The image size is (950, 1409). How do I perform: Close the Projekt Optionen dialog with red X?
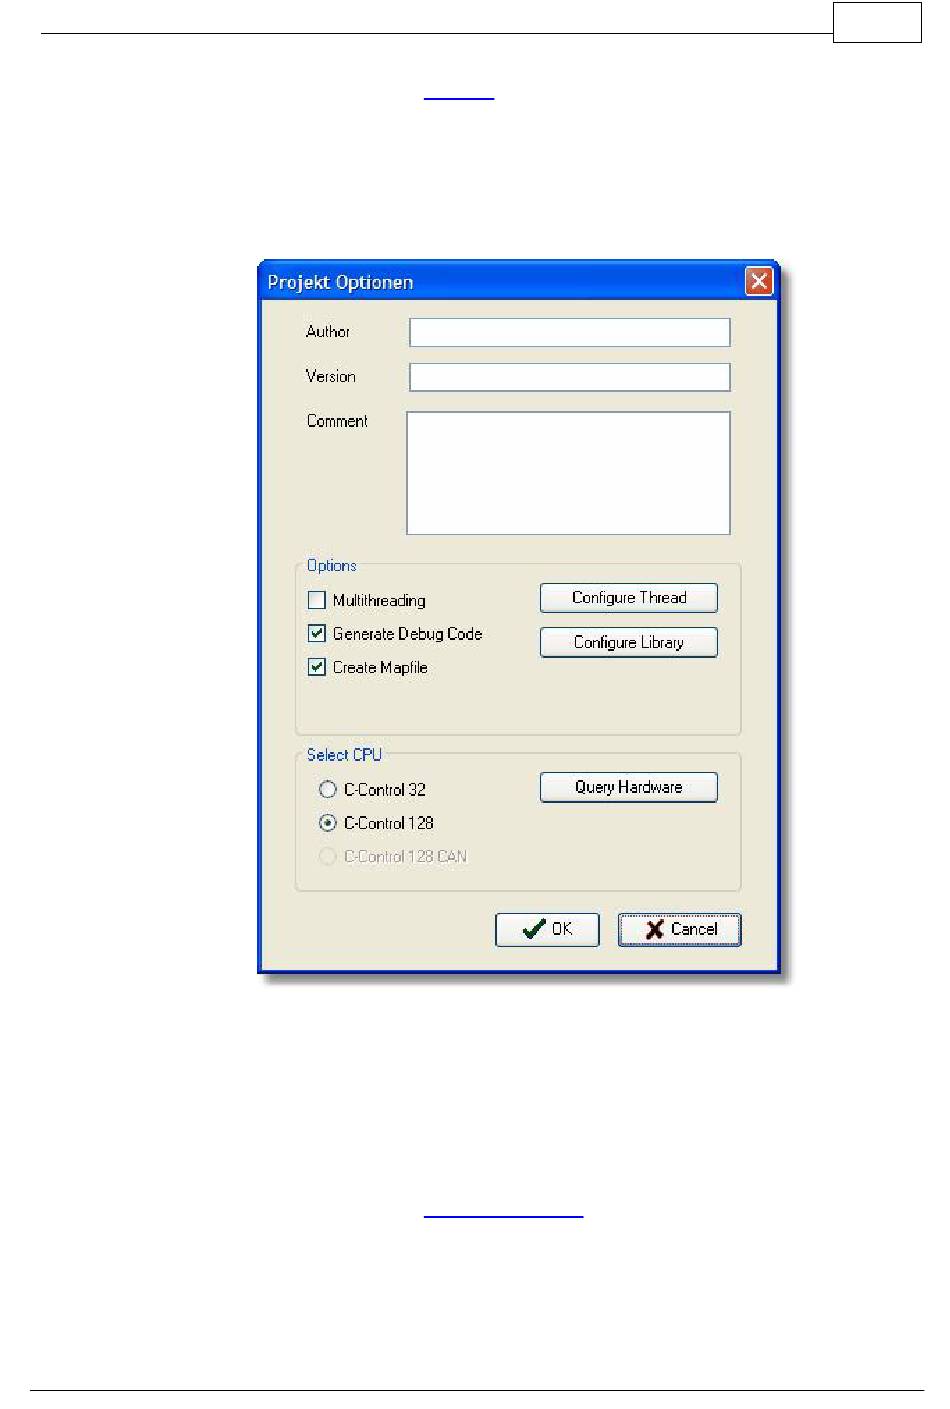click(759, 281)
